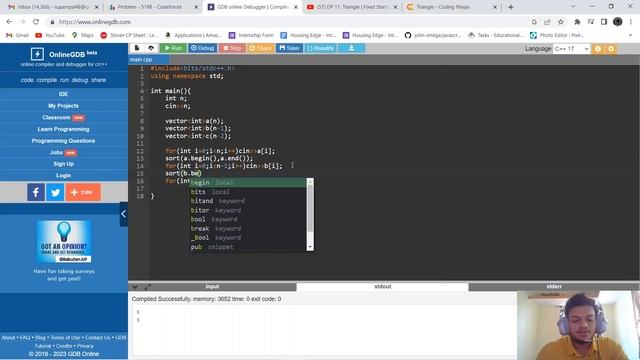Select '_Bool' keyword suggestion

coord(248,238)
